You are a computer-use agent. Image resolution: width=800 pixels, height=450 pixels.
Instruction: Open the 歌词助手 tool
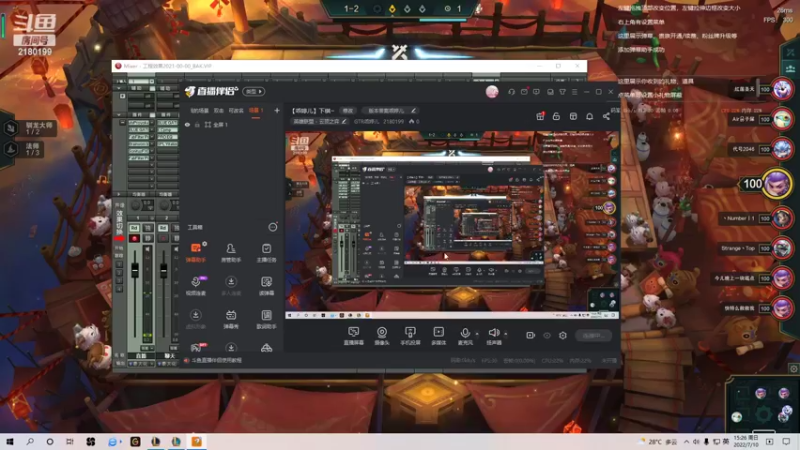[x=266, y=319]
